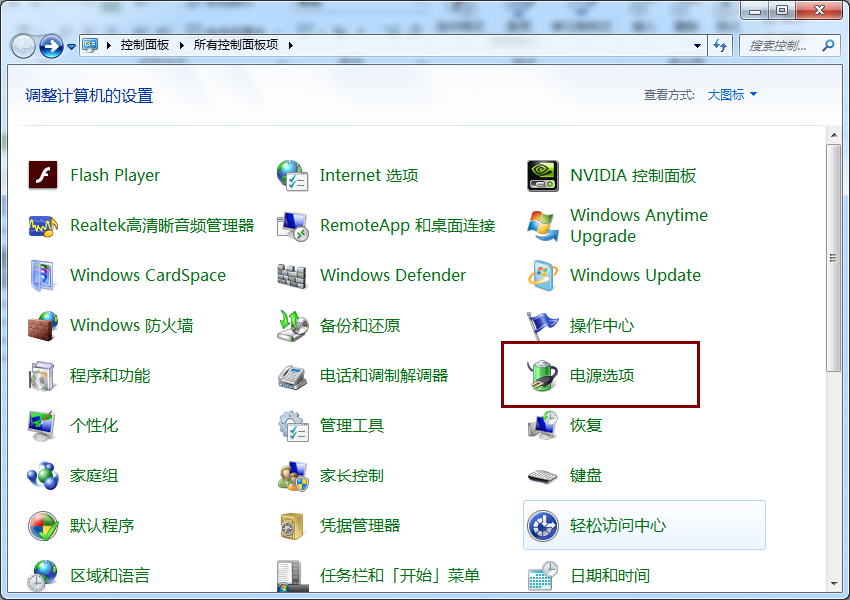The image size is (850, 600).
Task: Open the Flash Player link text
Action: click(115, 176)
